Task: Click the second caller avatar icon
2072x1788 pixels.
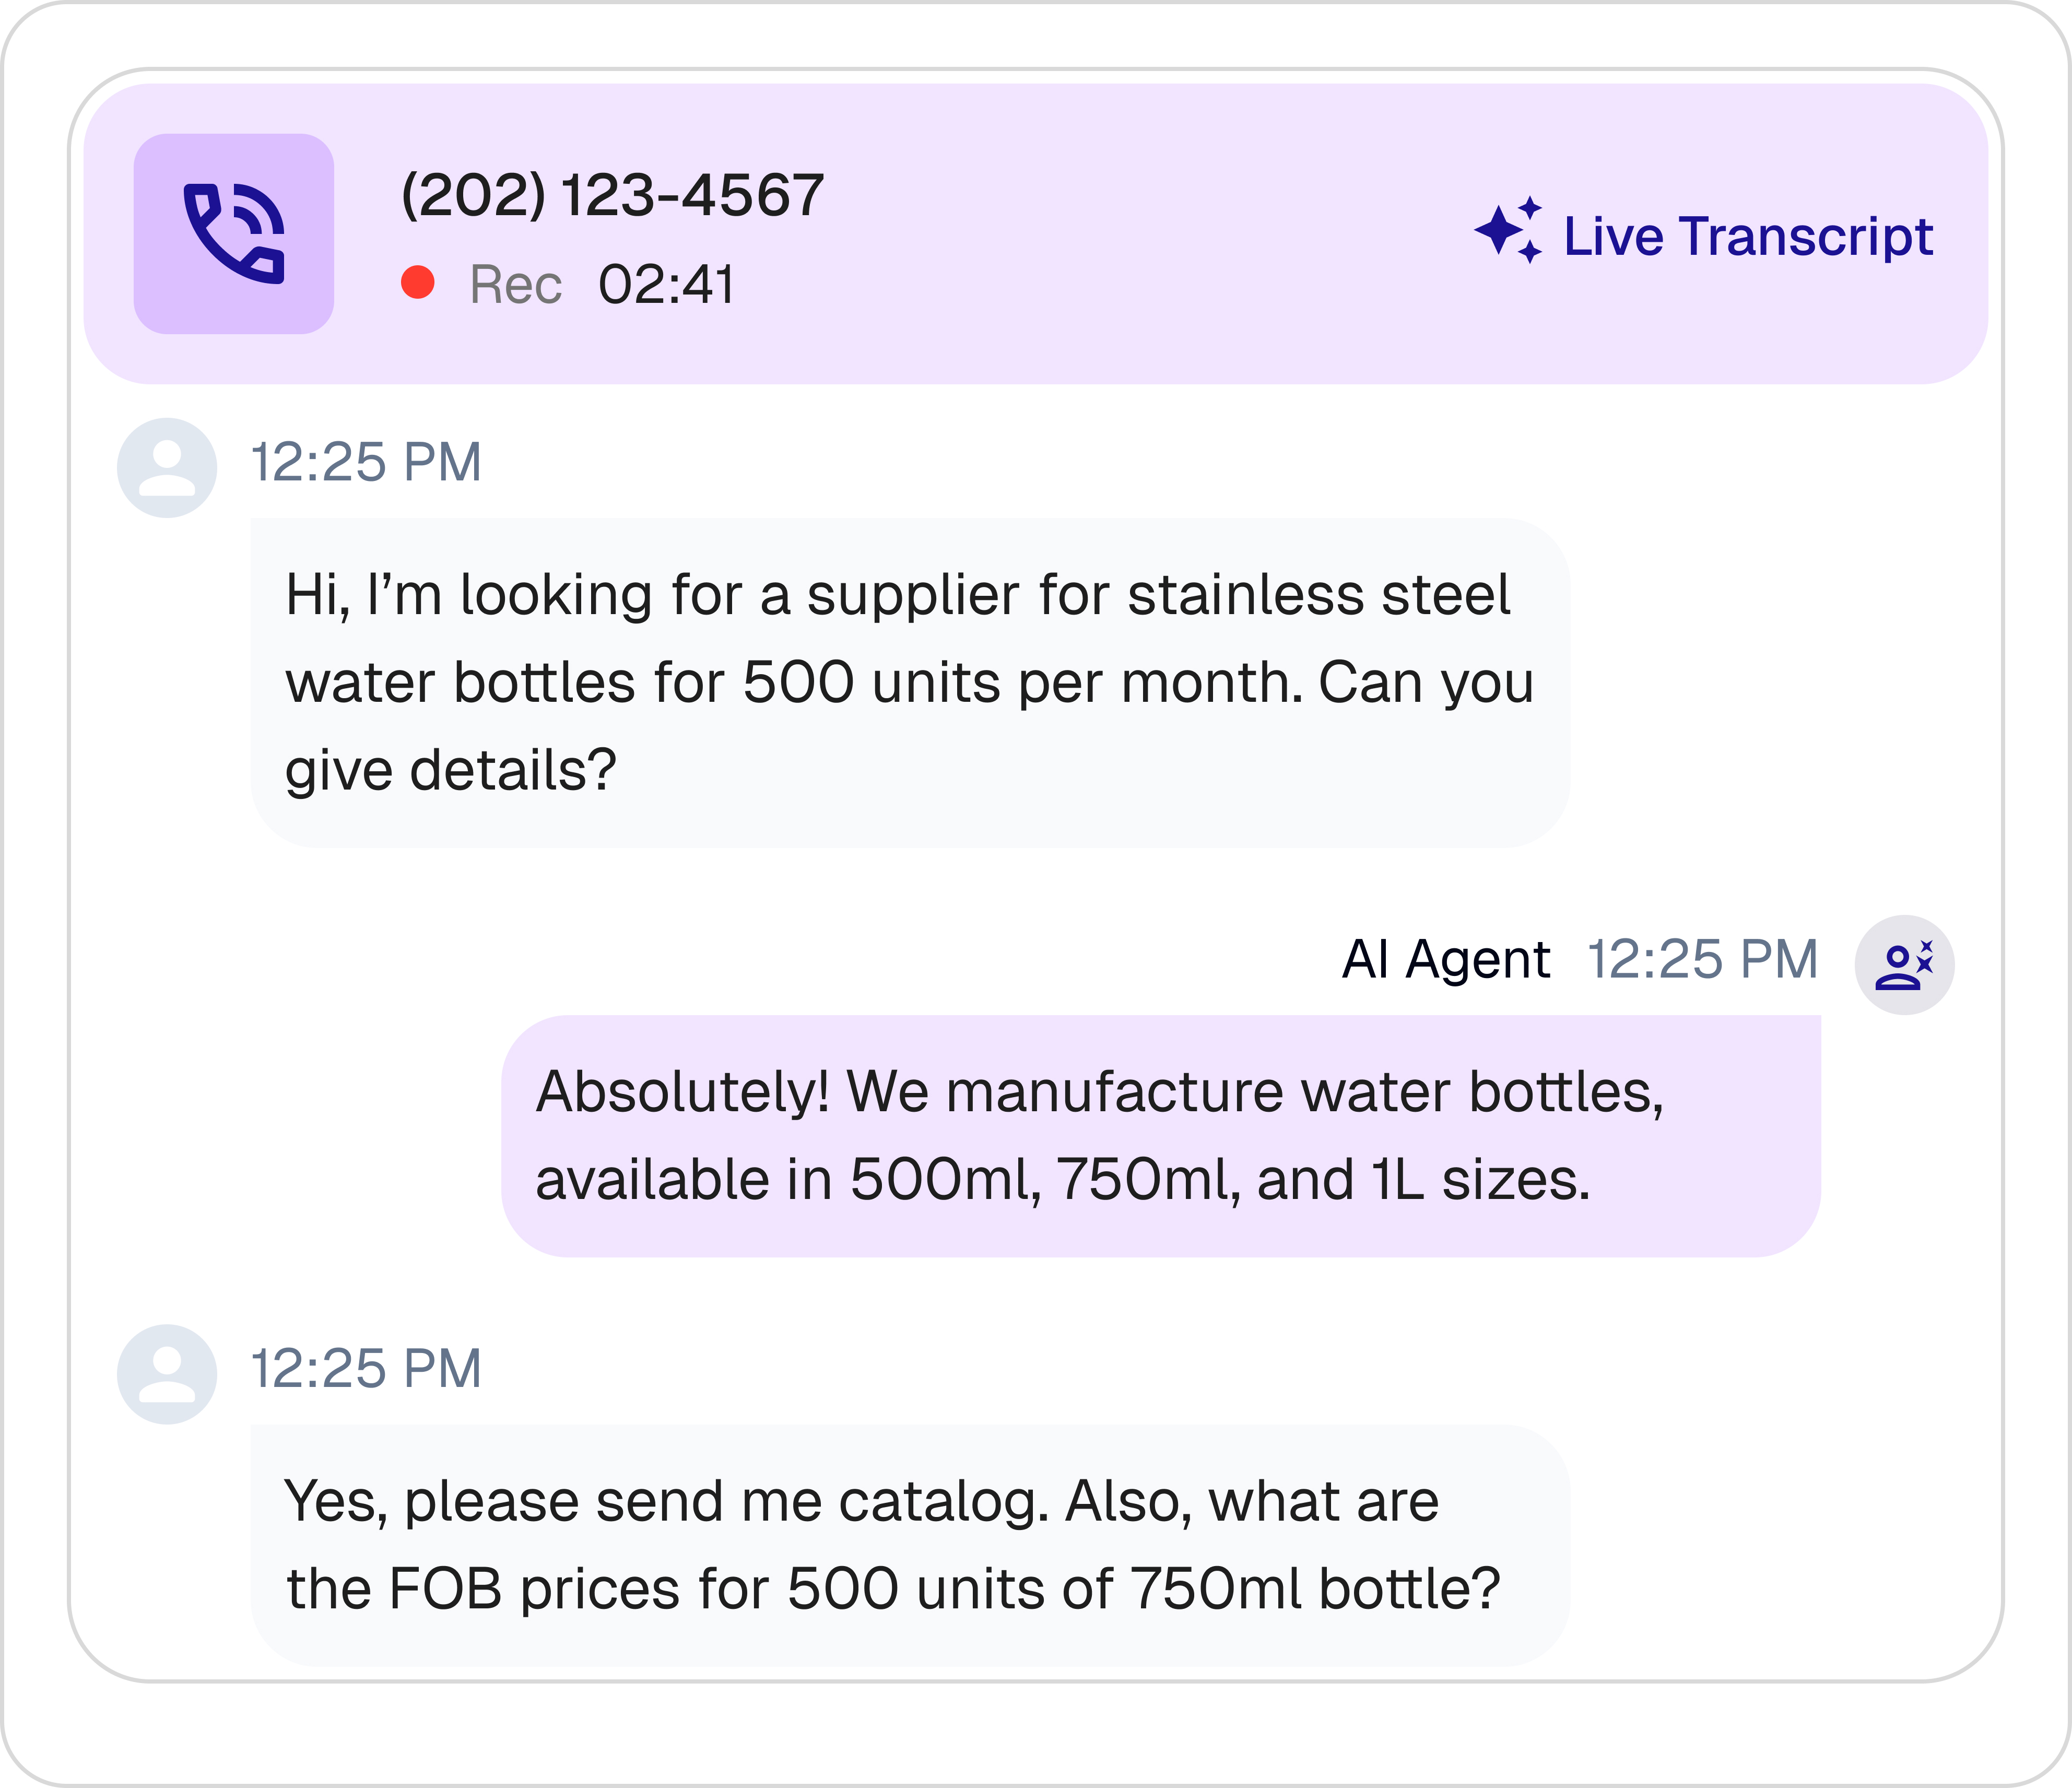Action: point(167,1374)
